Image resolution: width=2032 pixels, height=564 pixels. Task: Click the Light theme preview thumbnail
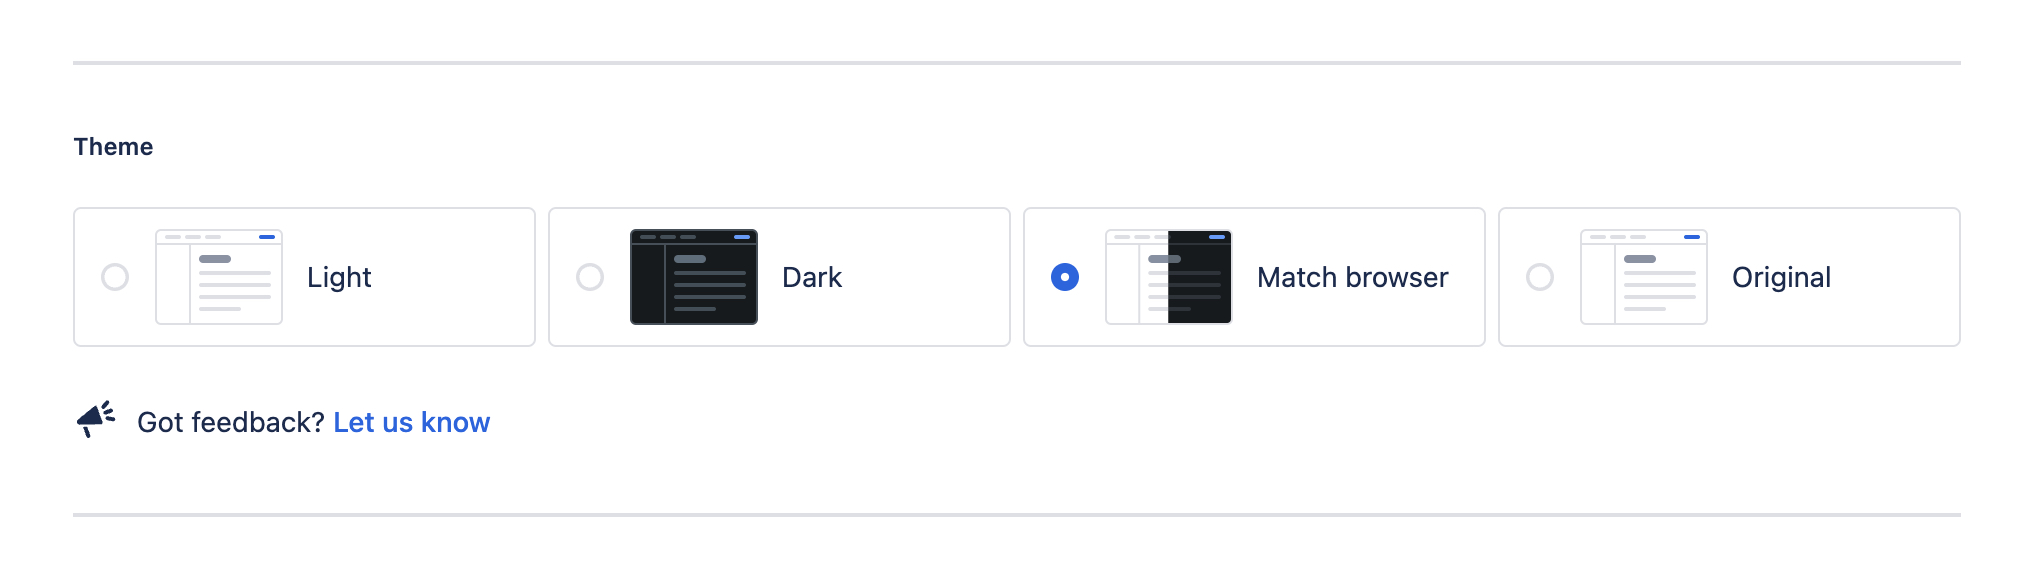click(x=219, y=277)
